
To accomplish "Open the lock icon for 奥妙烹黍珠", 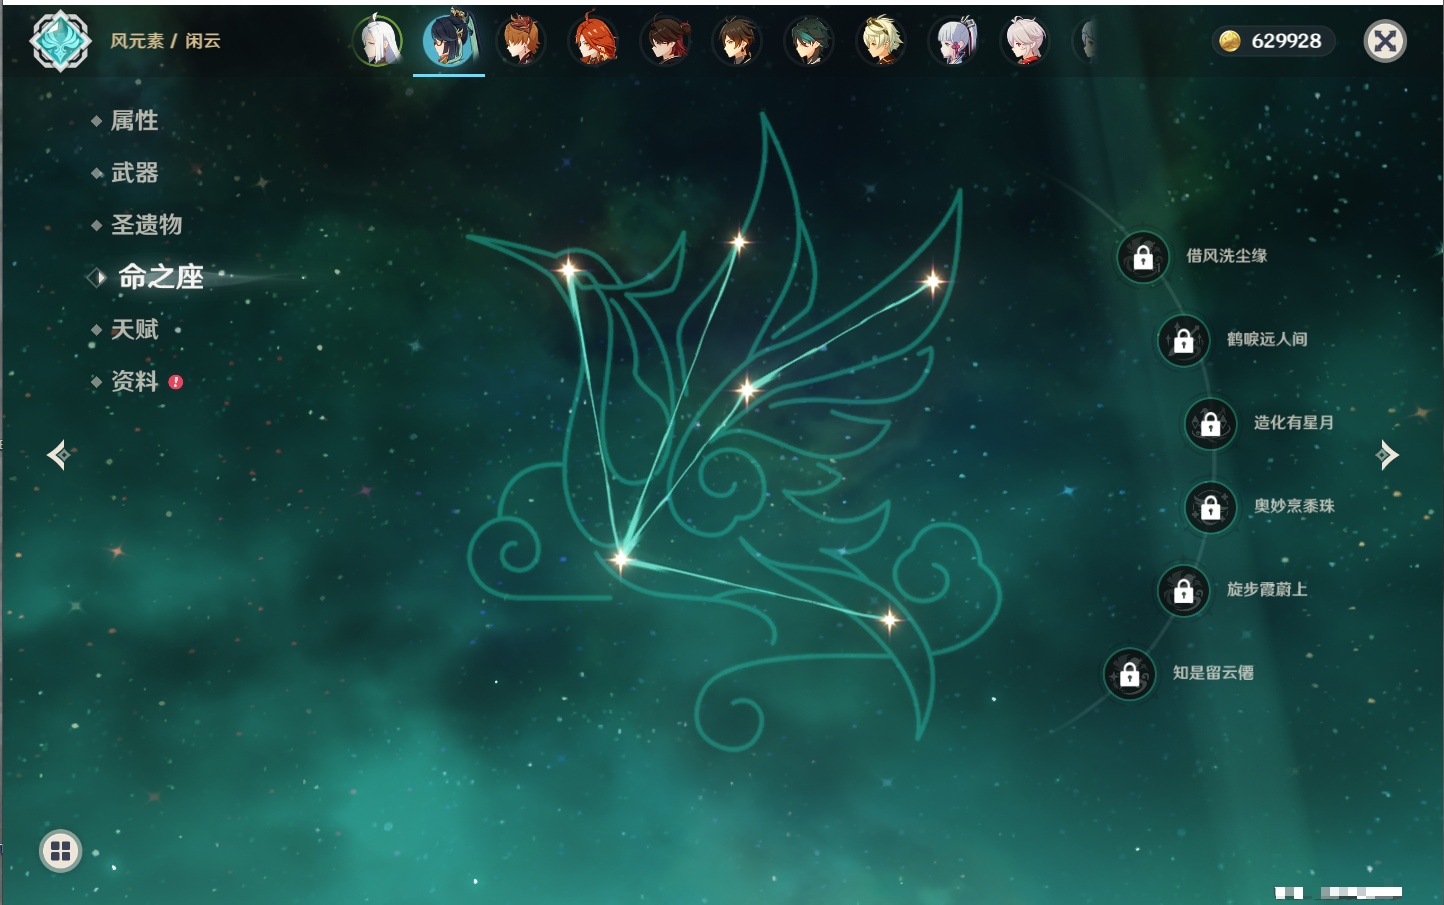I will pos(1211,507).
